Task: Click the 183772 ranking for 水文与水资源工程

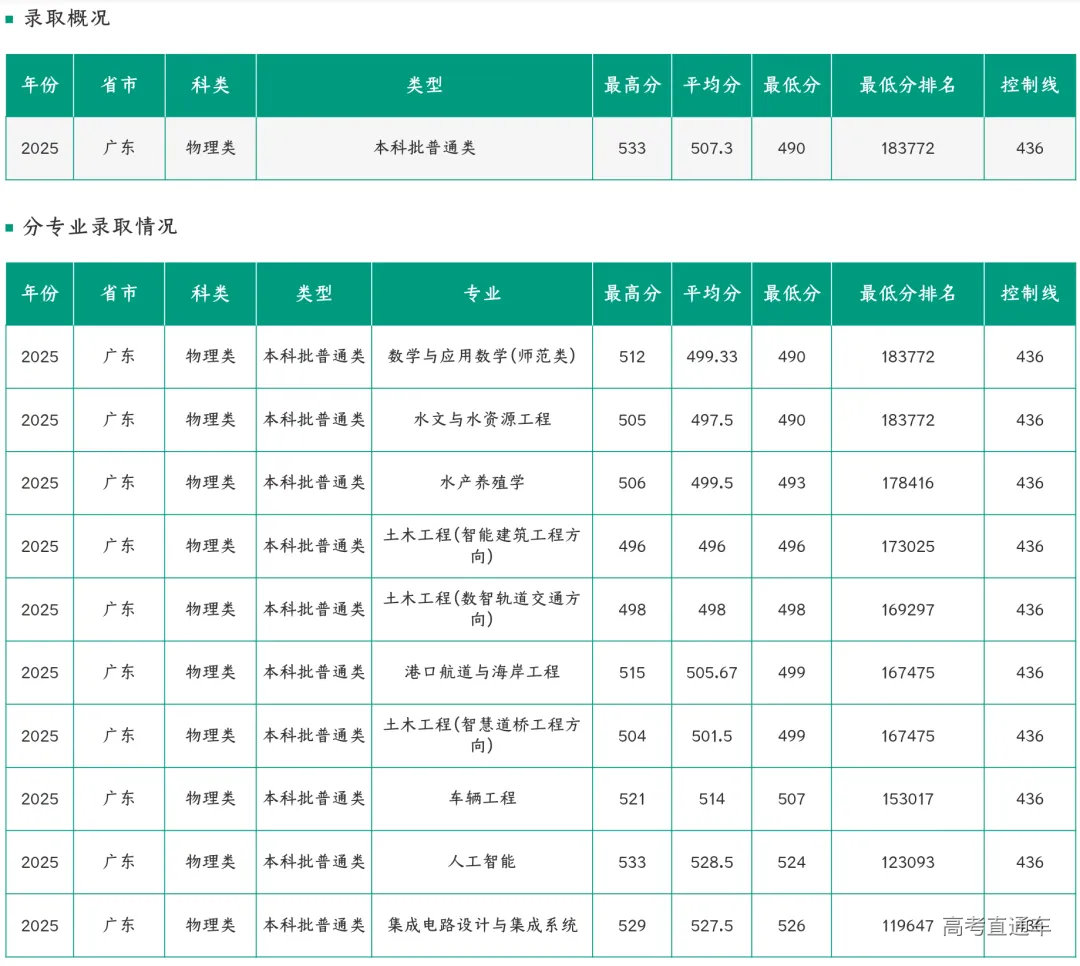Action: (906, 420)
